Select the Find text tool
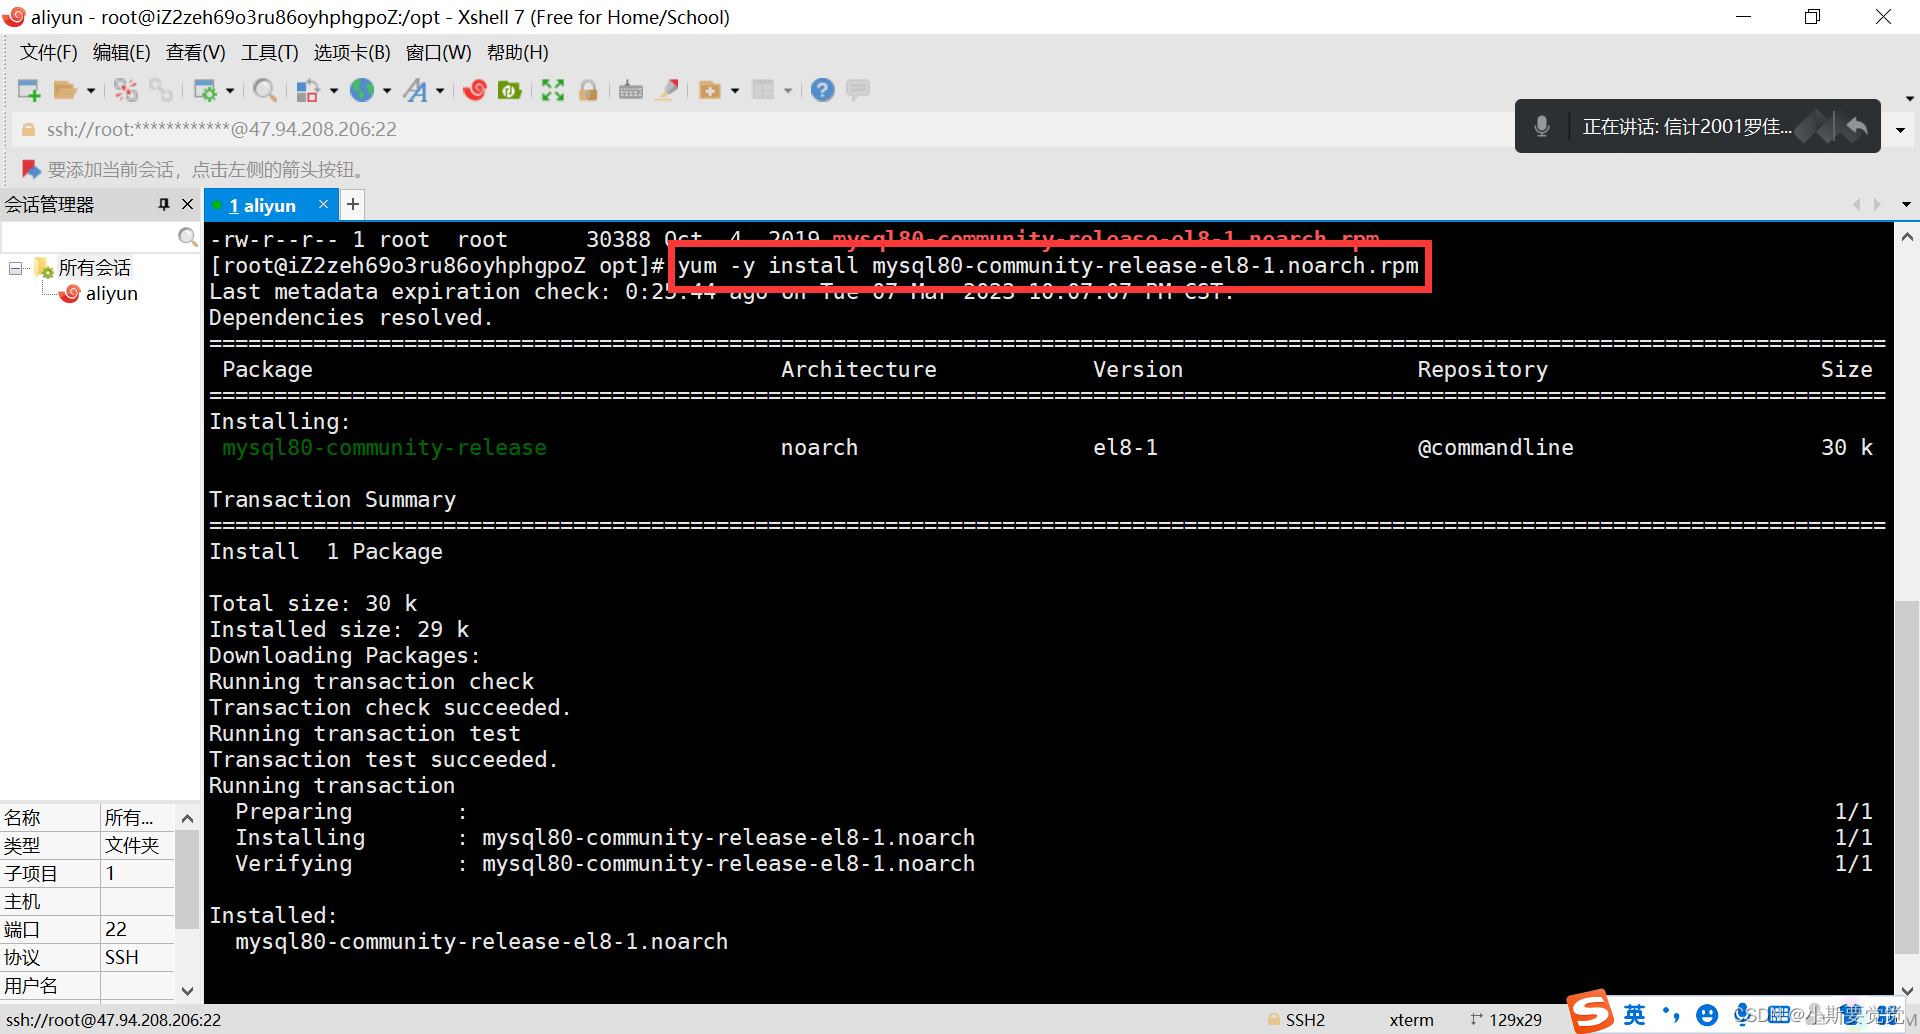Viewport: 1920px width, 1034px height. tap(265, 90)
